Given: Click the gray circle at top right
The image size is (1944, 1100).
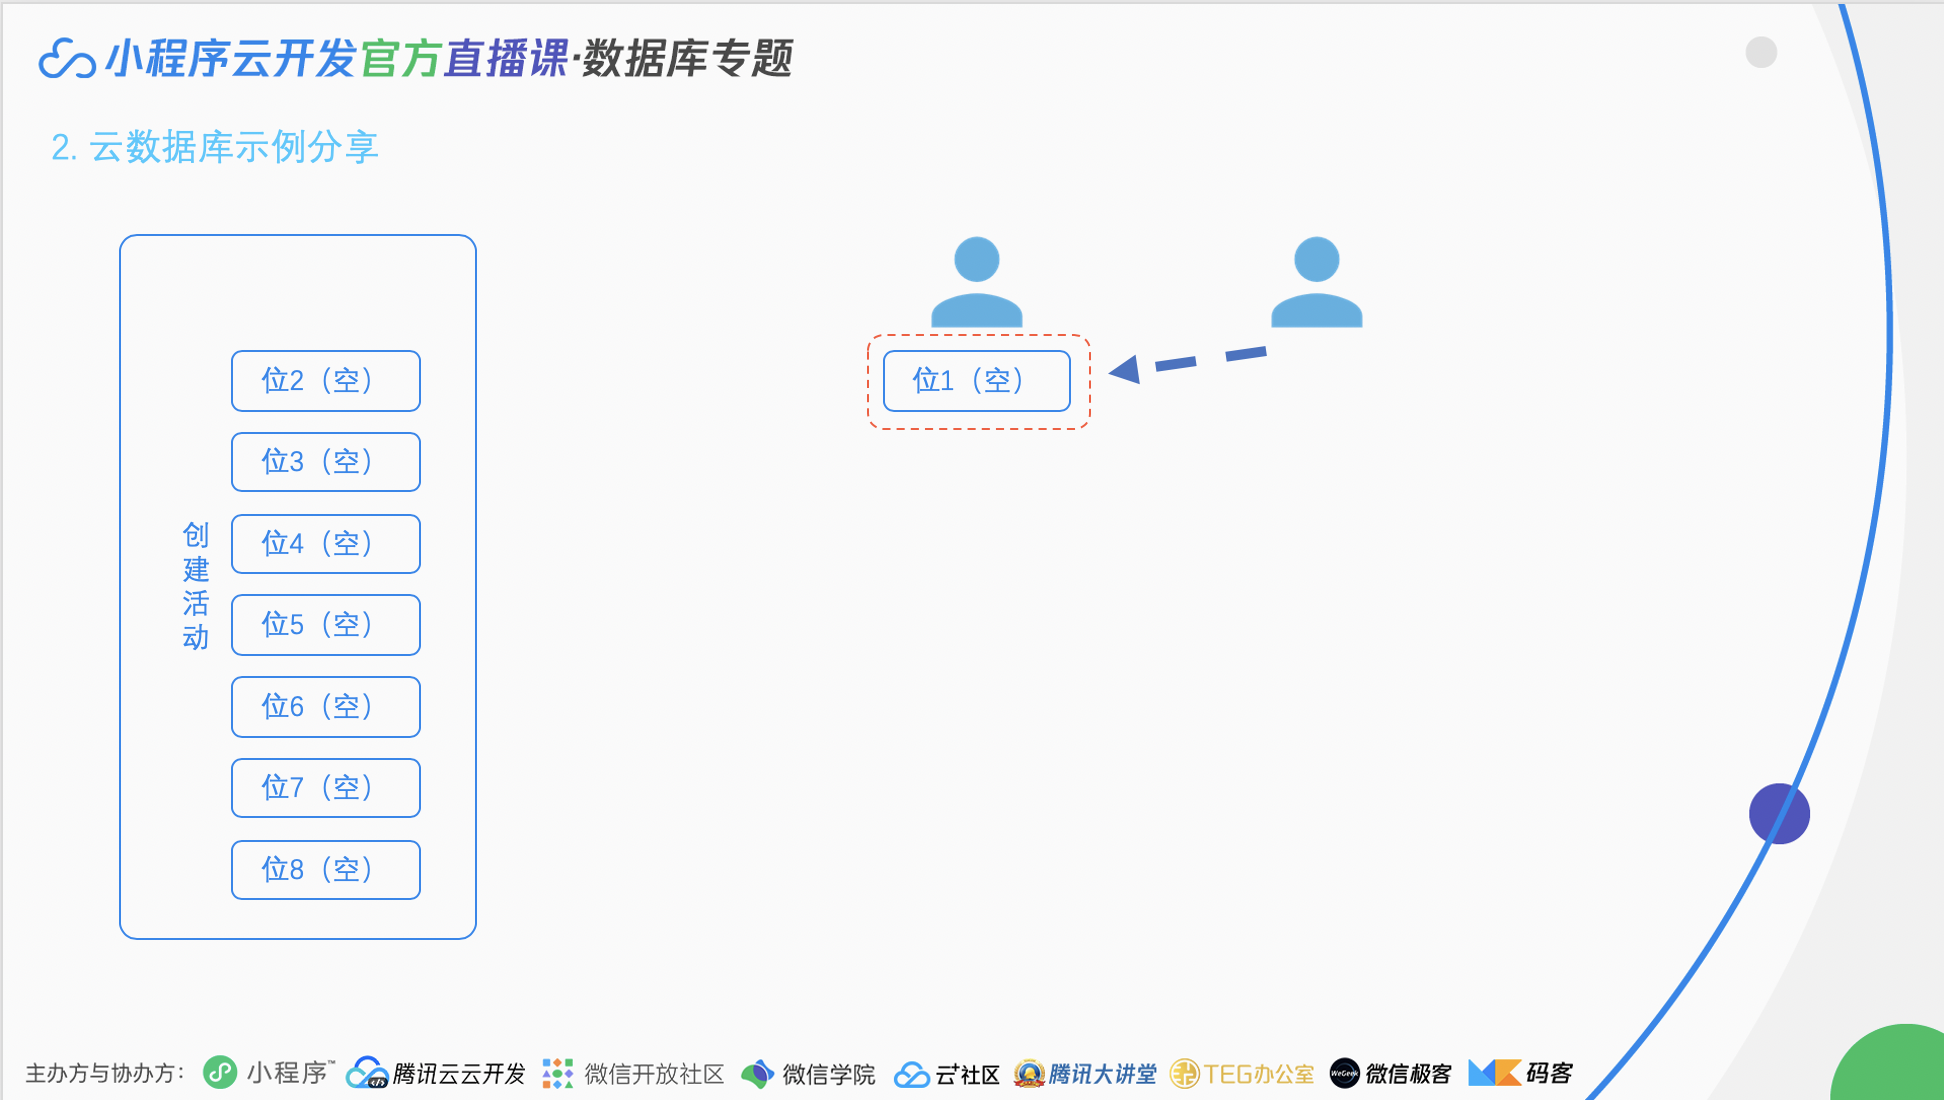Looking at the screenshot, I should tap(1761, 52).
